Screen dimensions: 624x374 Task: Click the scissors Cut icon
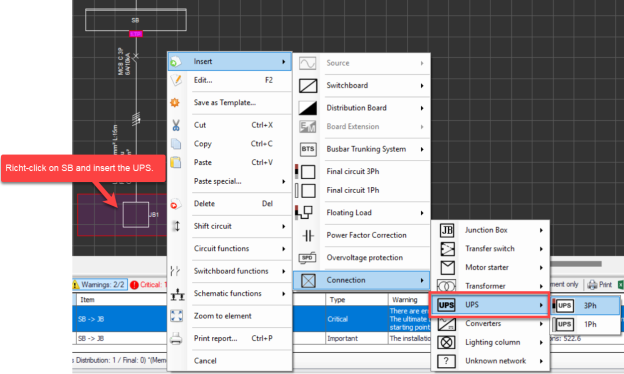point(176,125)
